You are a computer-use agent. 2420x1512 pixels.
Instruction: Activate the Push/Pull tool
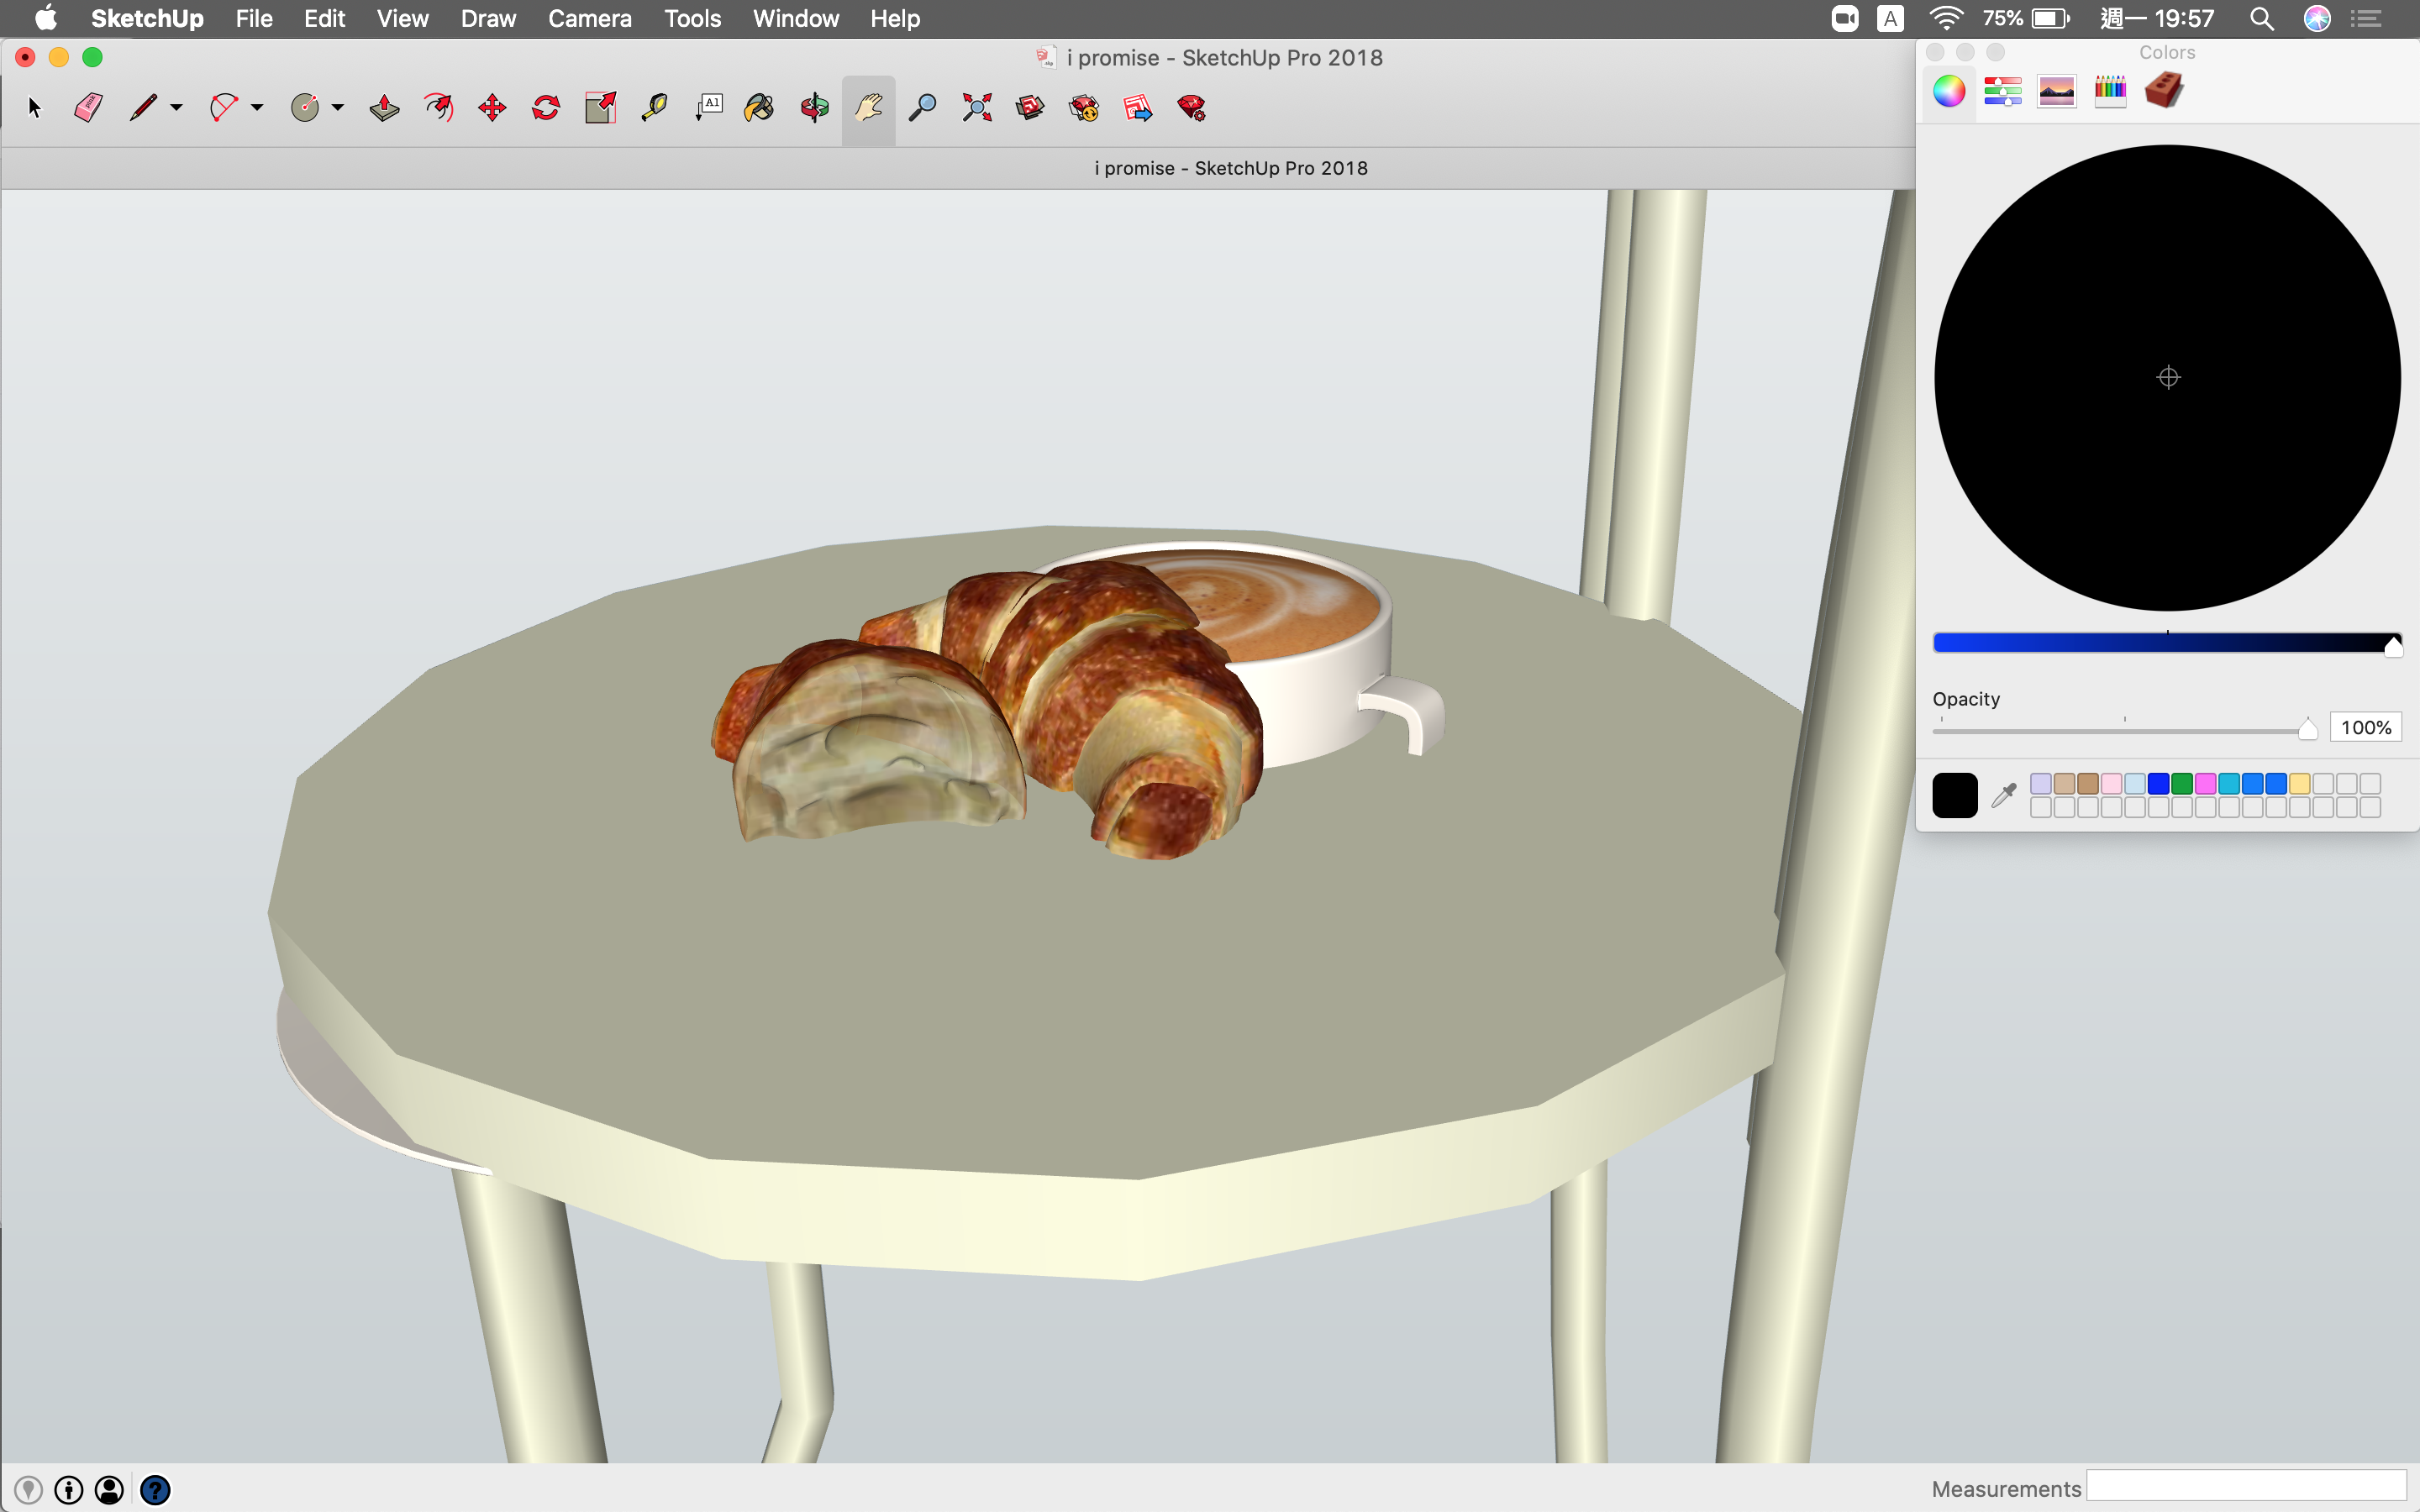(x=384, y=108)
